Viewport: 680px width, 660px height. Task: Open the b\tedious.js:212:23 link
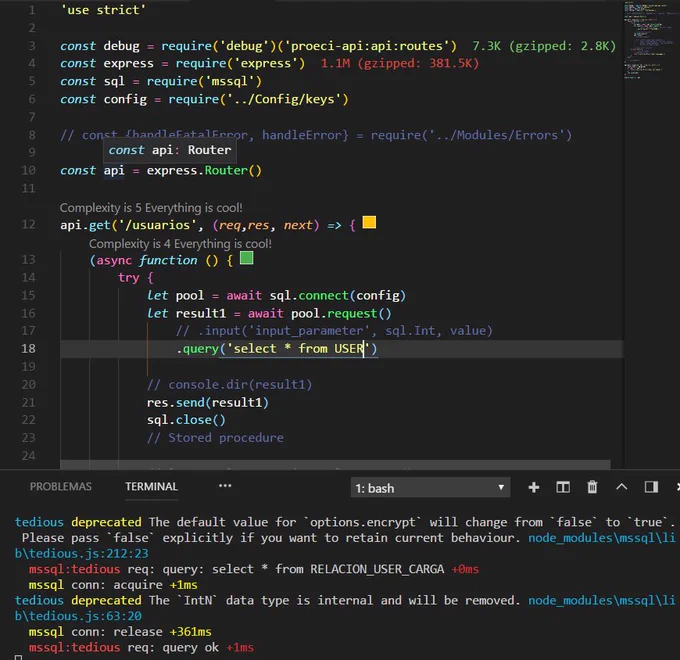pos(82,553)
